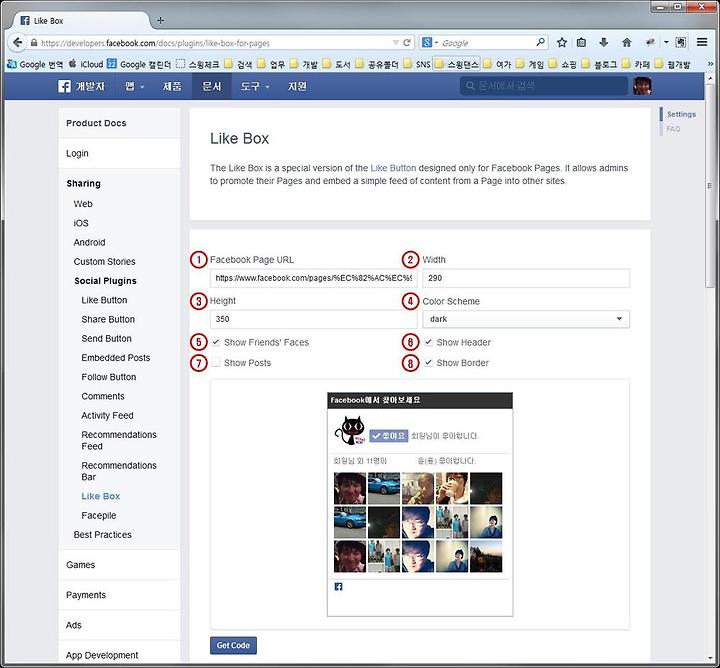Open a new tab with the plus icon
Image resolution: width=720 pixels, height=668 pixels.
pos(160,20)
